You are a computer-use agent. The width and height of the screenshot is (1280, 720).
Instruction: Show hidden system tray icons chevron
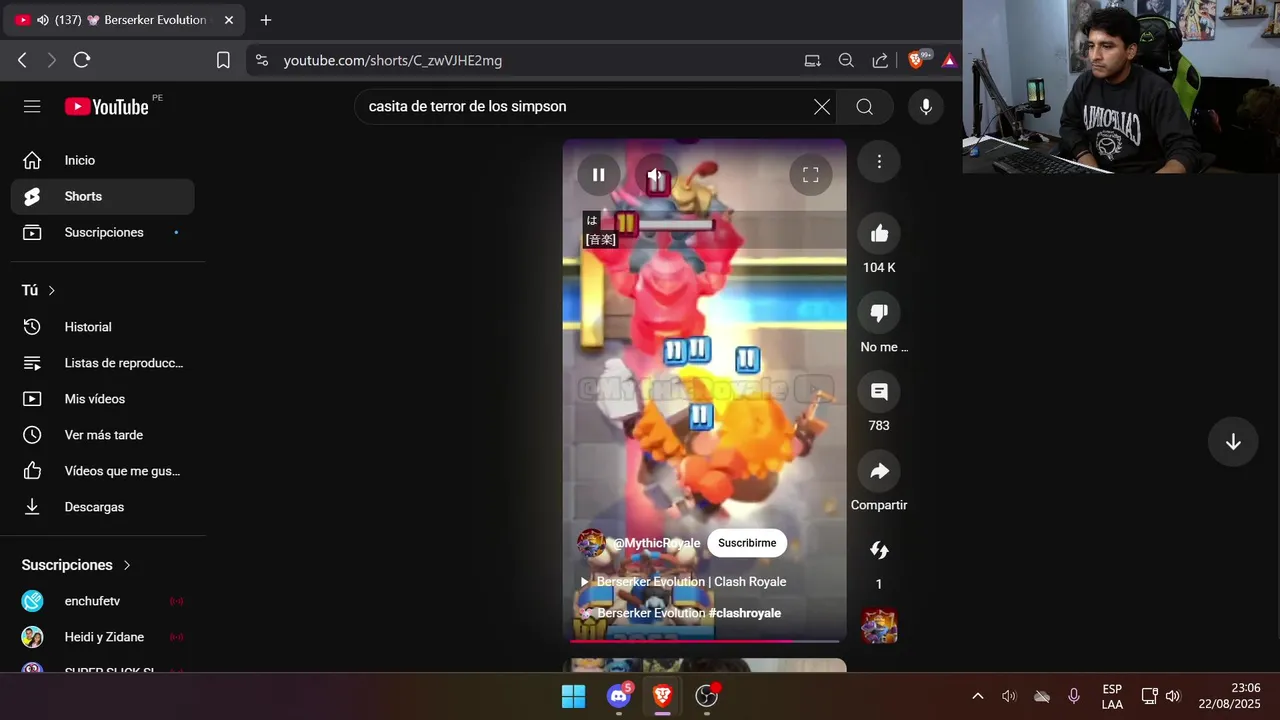977,696
